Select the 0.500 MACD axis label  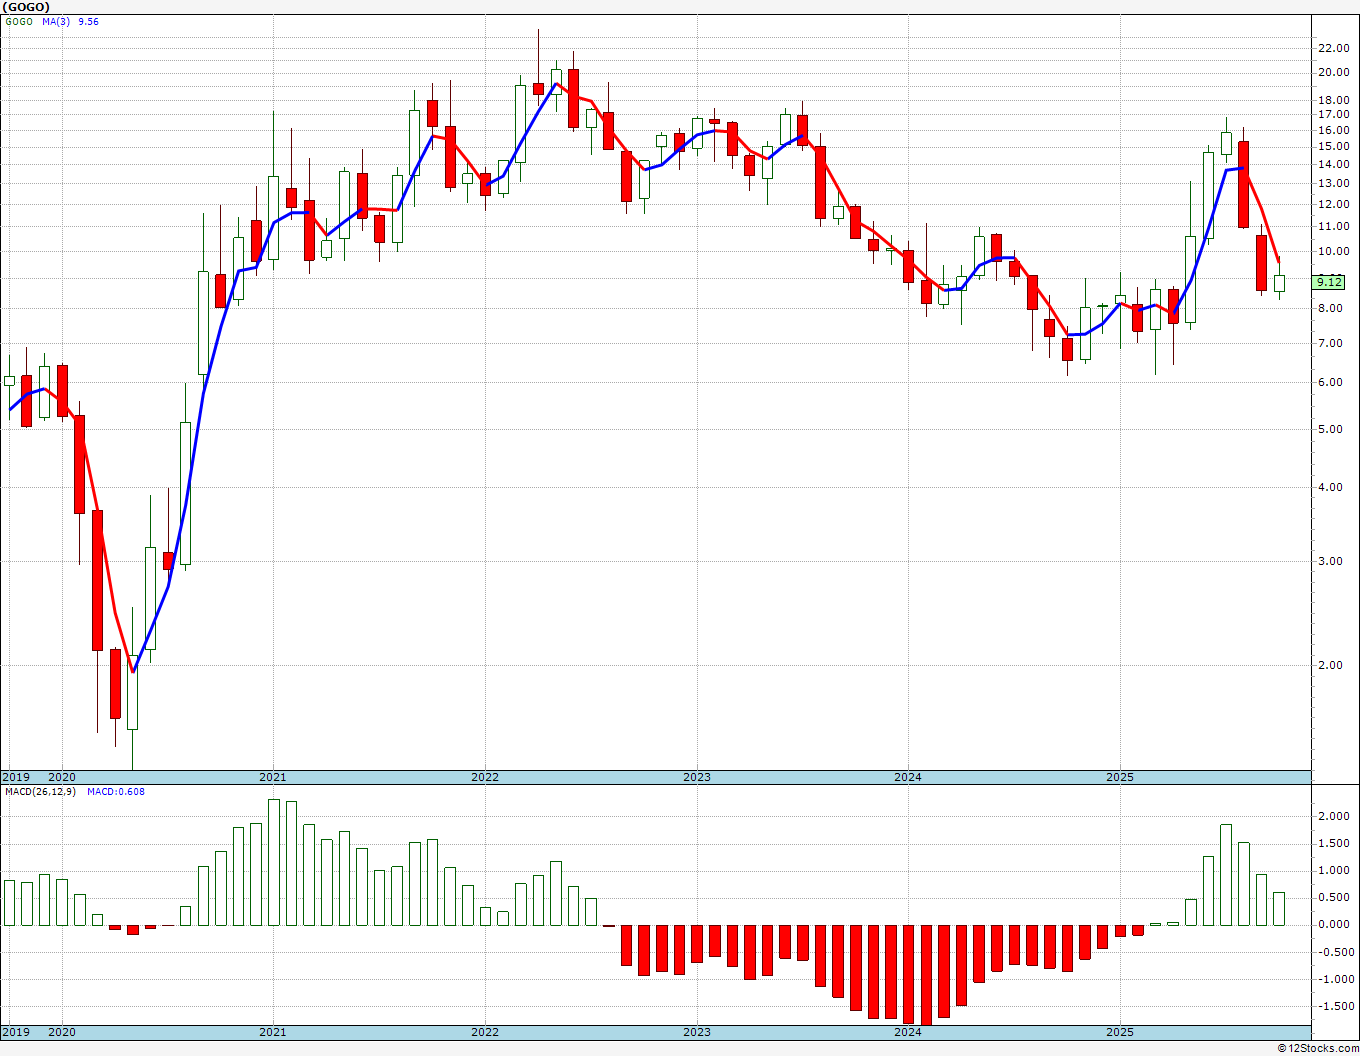[1334, 897]
